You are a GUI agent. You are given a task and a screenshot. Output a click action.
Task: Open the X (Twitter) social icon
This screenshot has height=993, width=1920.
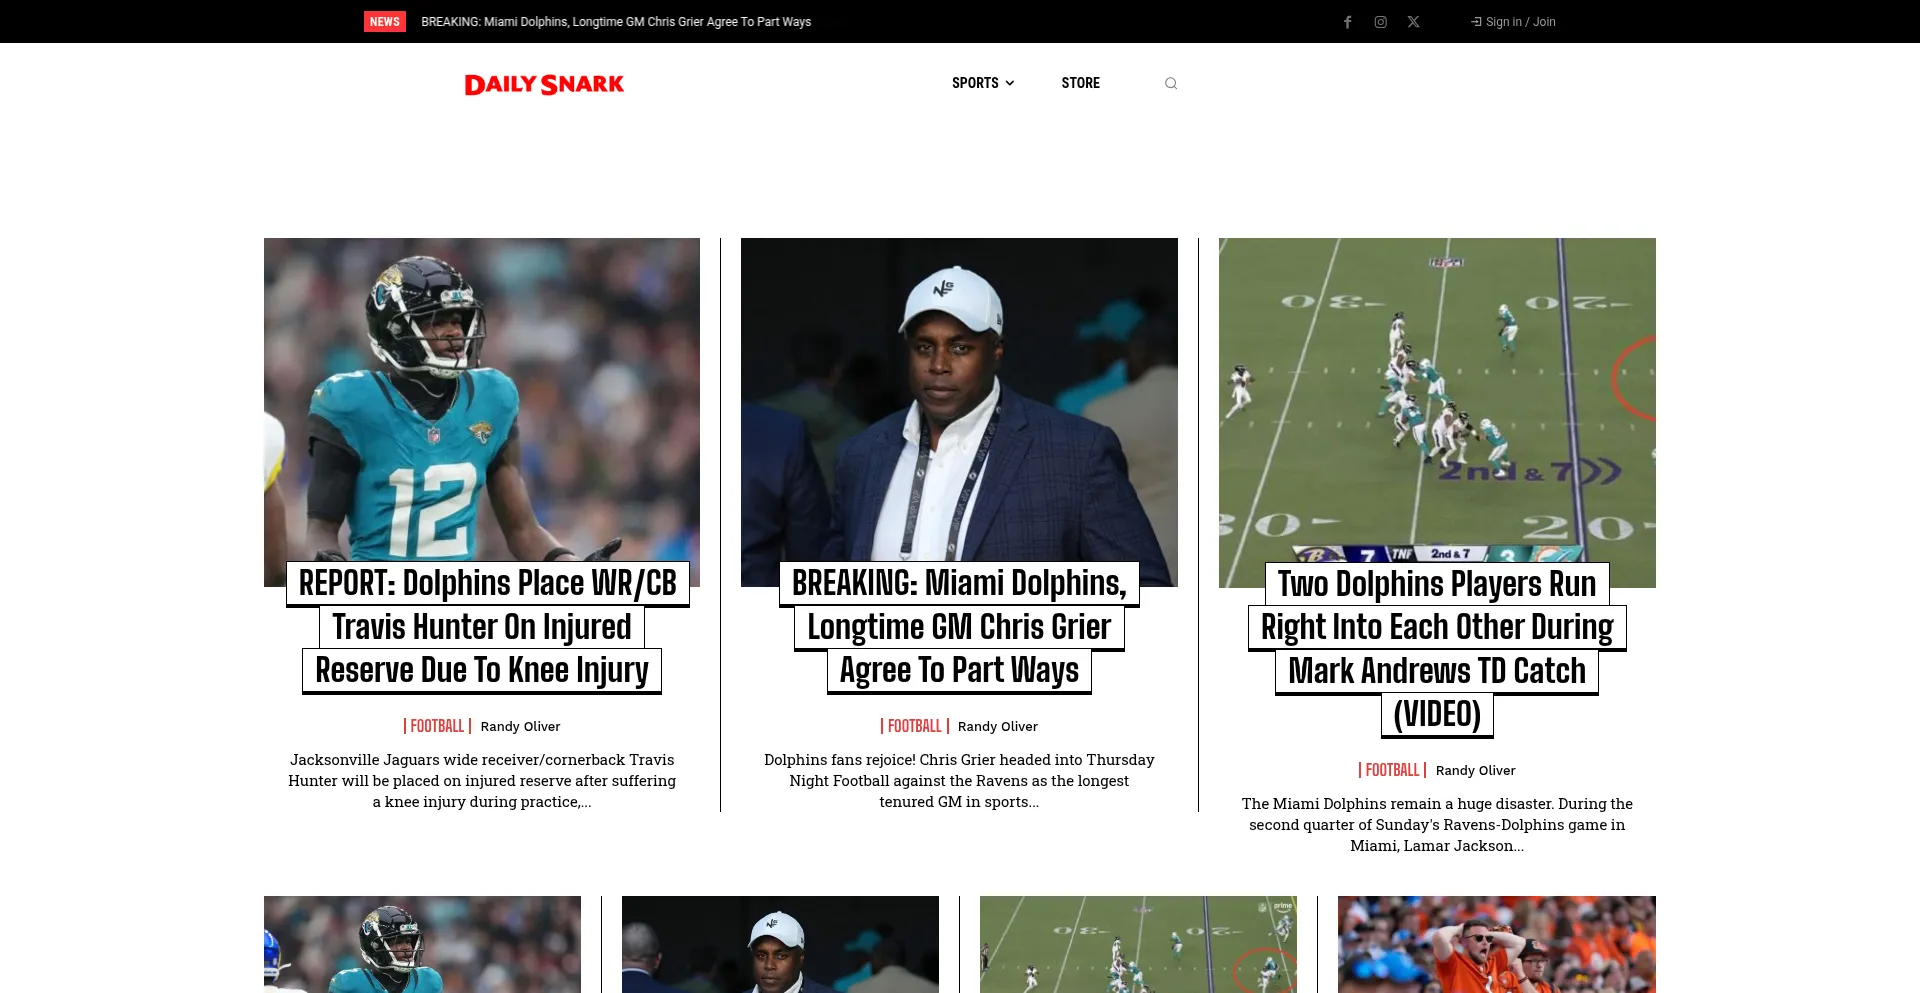click(x=1413, y=22)
